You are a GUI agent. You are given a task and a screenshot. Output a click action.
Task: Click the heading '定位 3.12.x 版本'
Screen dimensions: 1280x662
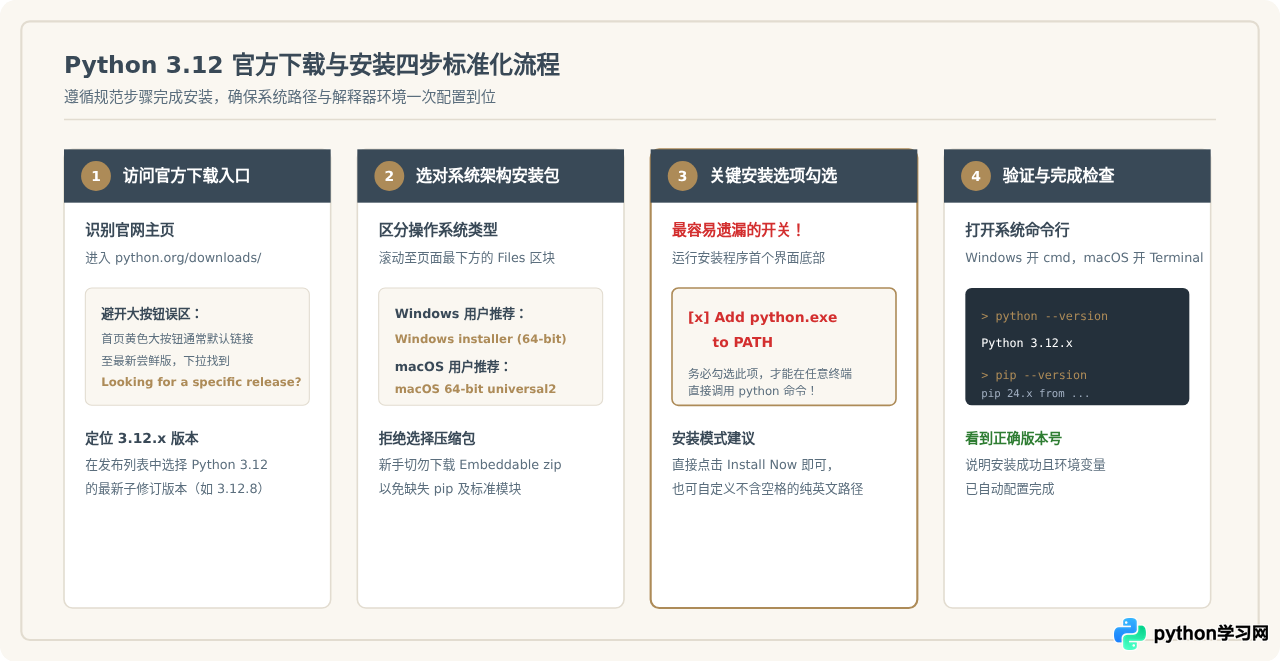[142, 438]
